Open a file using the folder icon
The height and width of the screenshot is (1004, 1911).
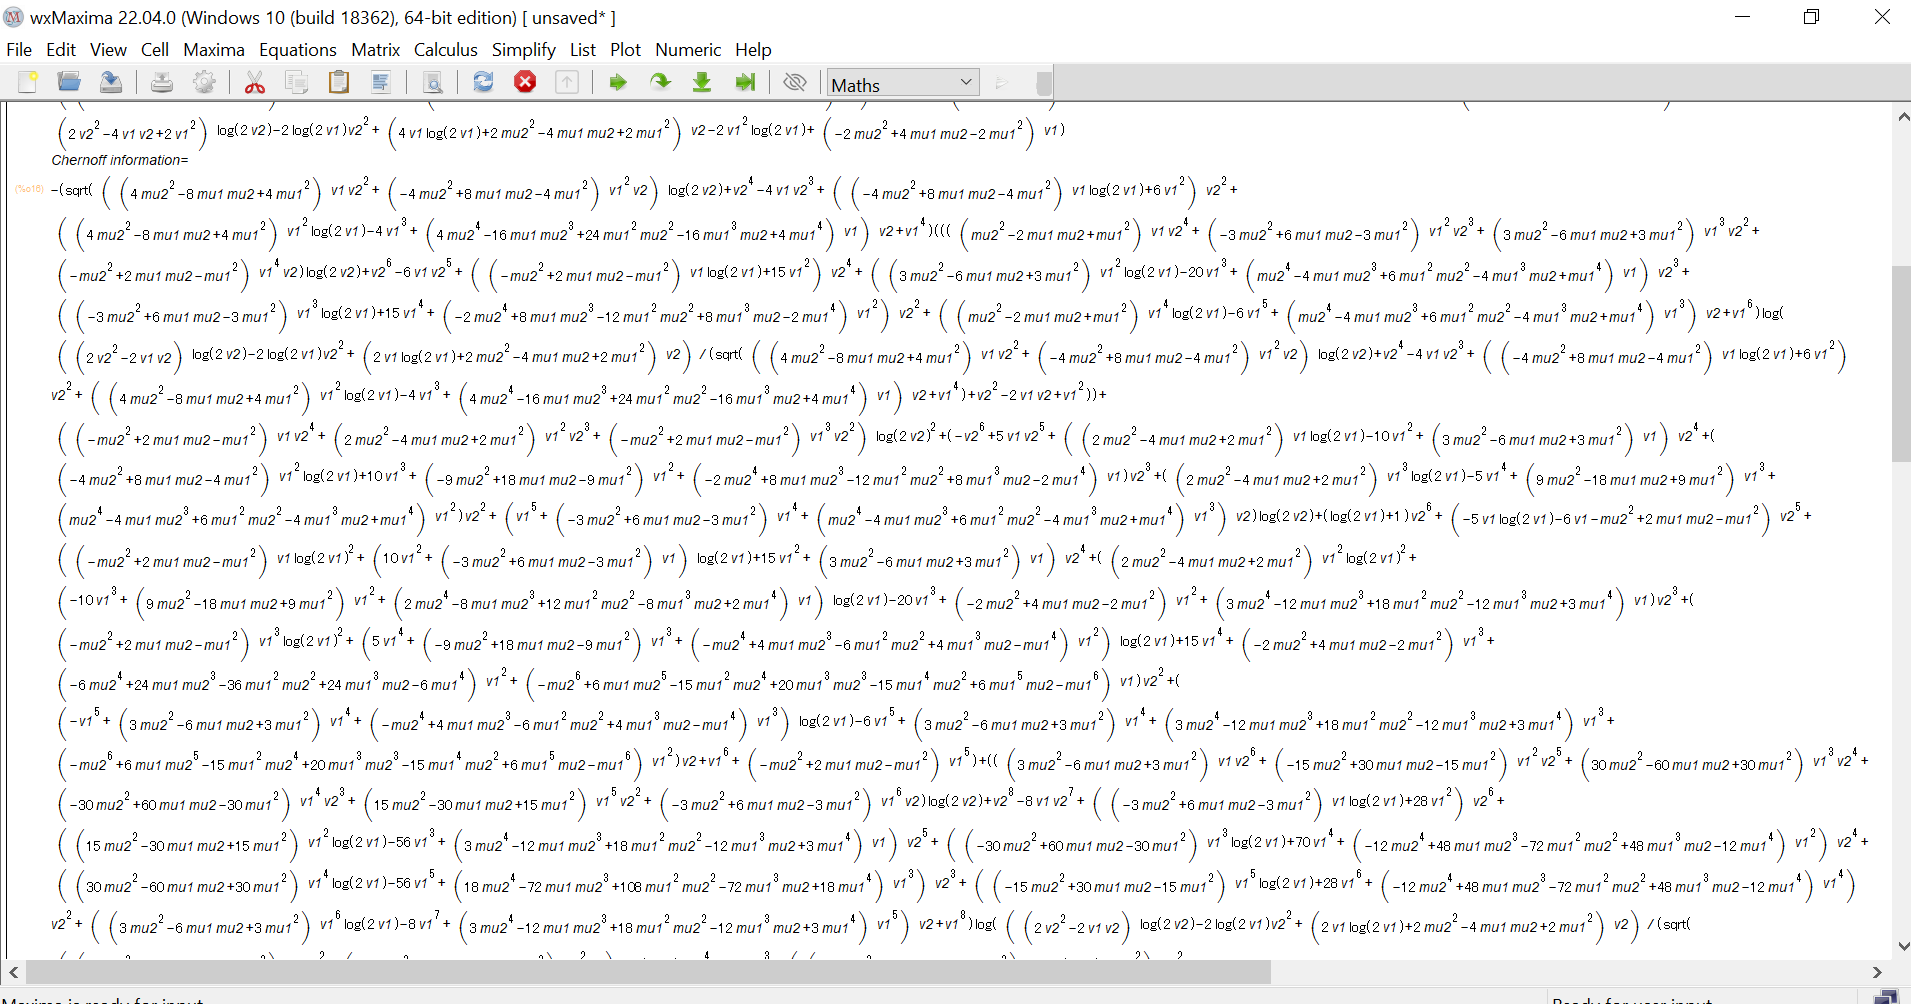click(x=69, y=82)
